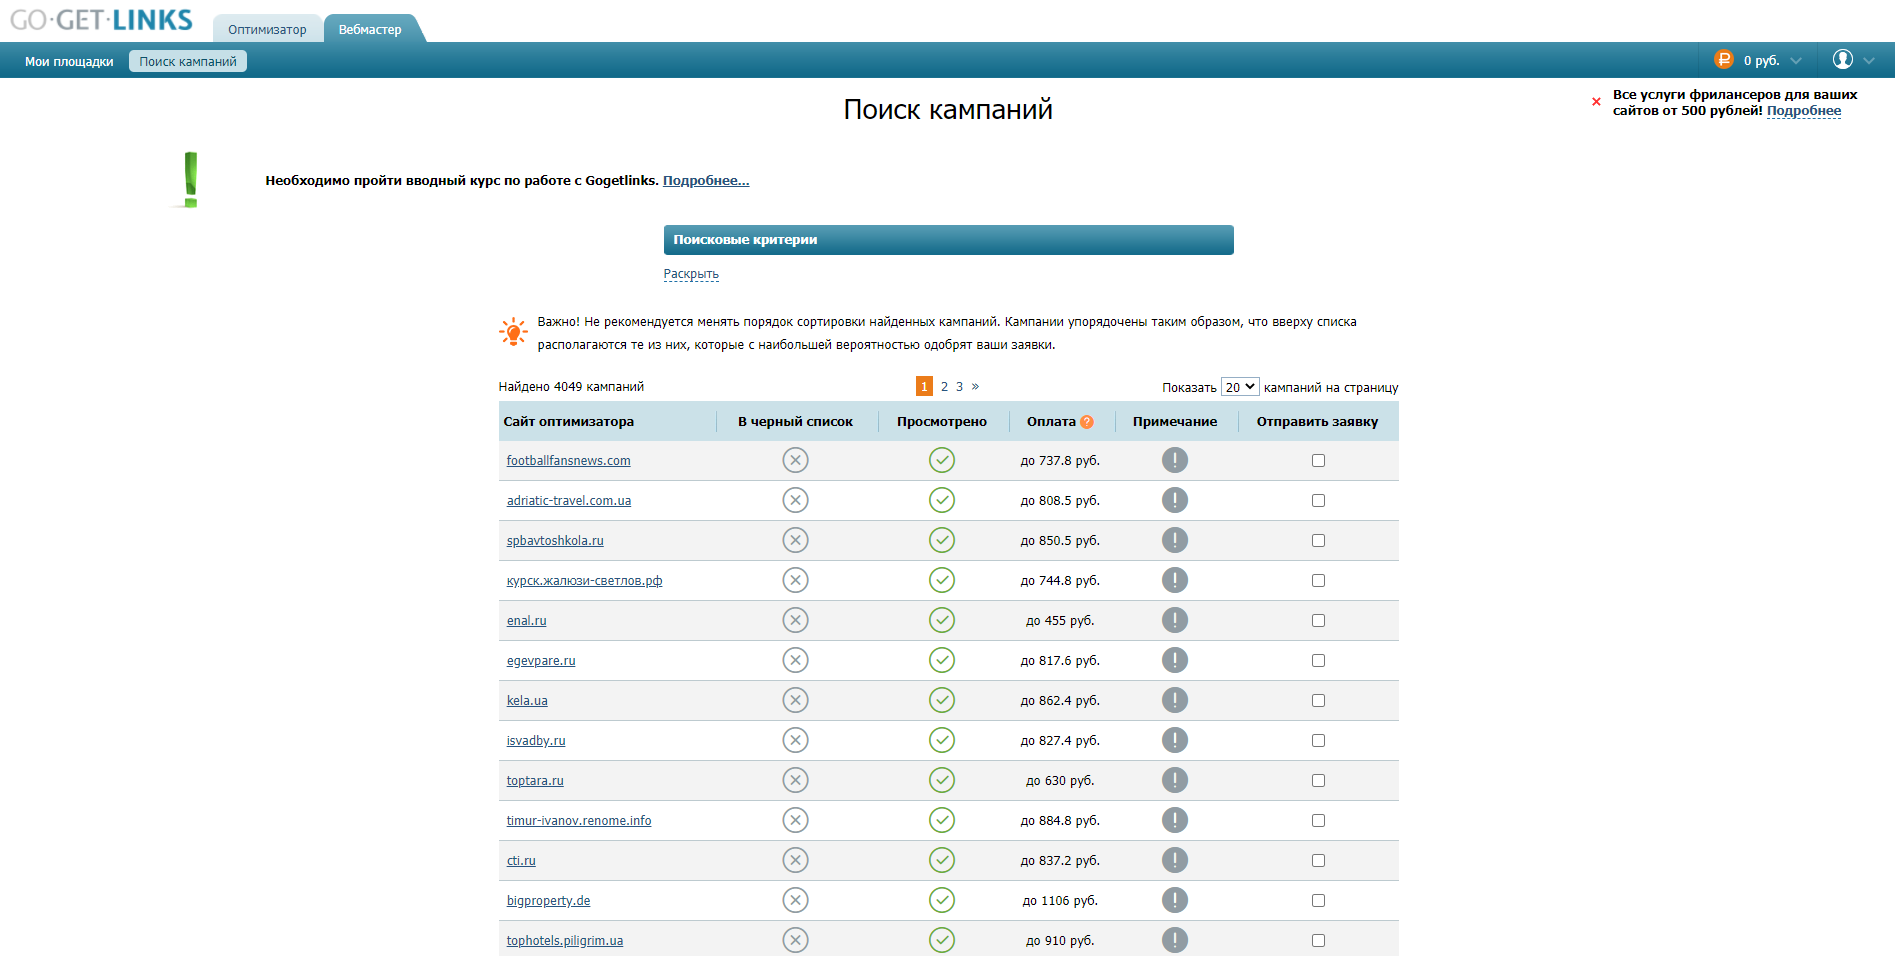The height and width of the screenshot is (956, 1895).
Task: Click the GO·GET·LINKS logo
Action: point(101,20)
